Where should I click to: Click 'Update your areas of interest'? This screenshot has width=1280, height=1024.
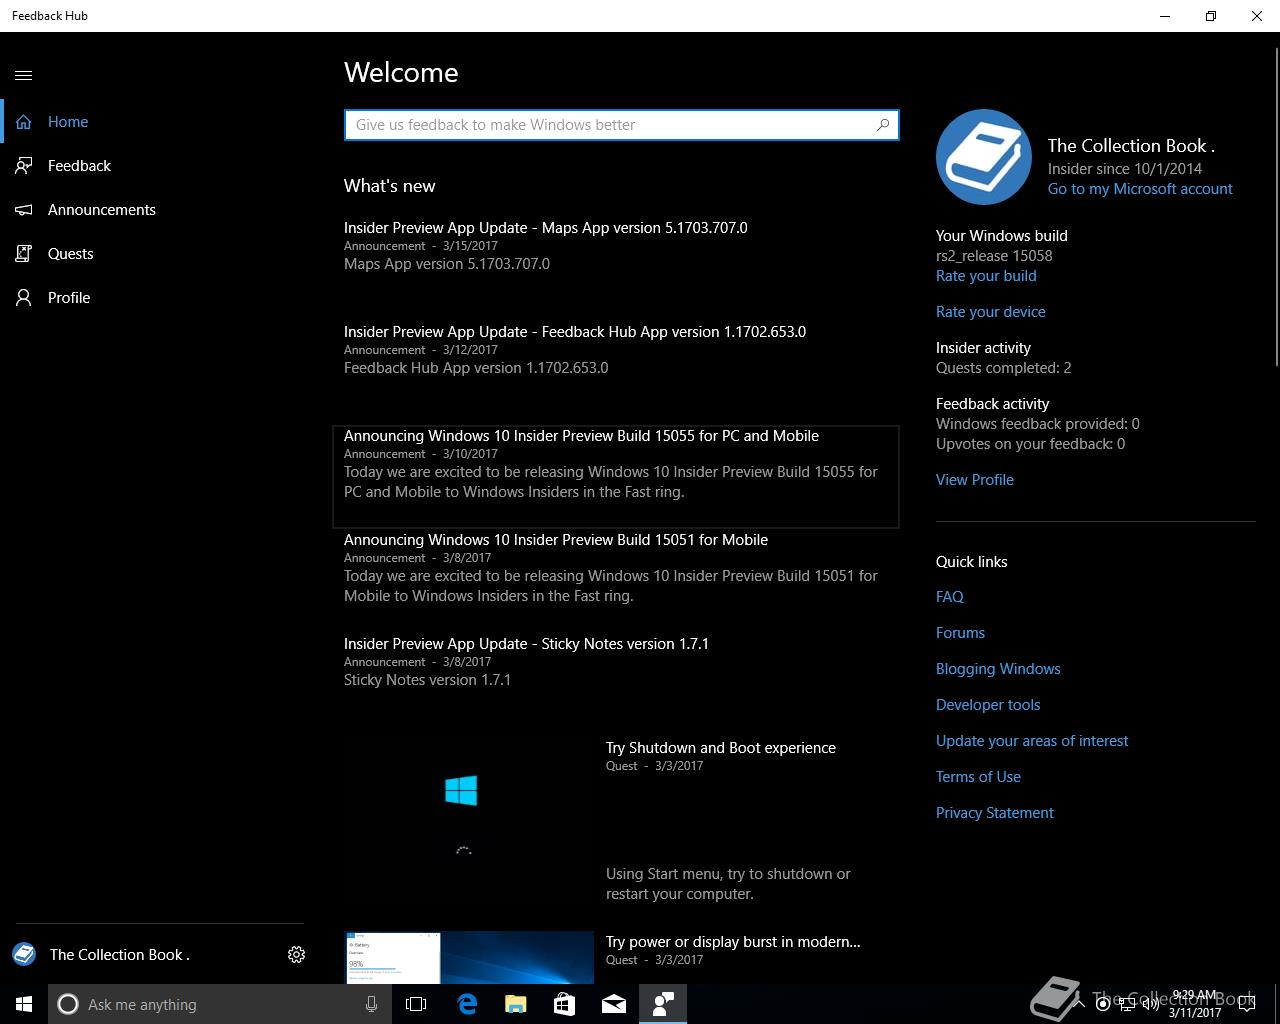(1032, 741)
